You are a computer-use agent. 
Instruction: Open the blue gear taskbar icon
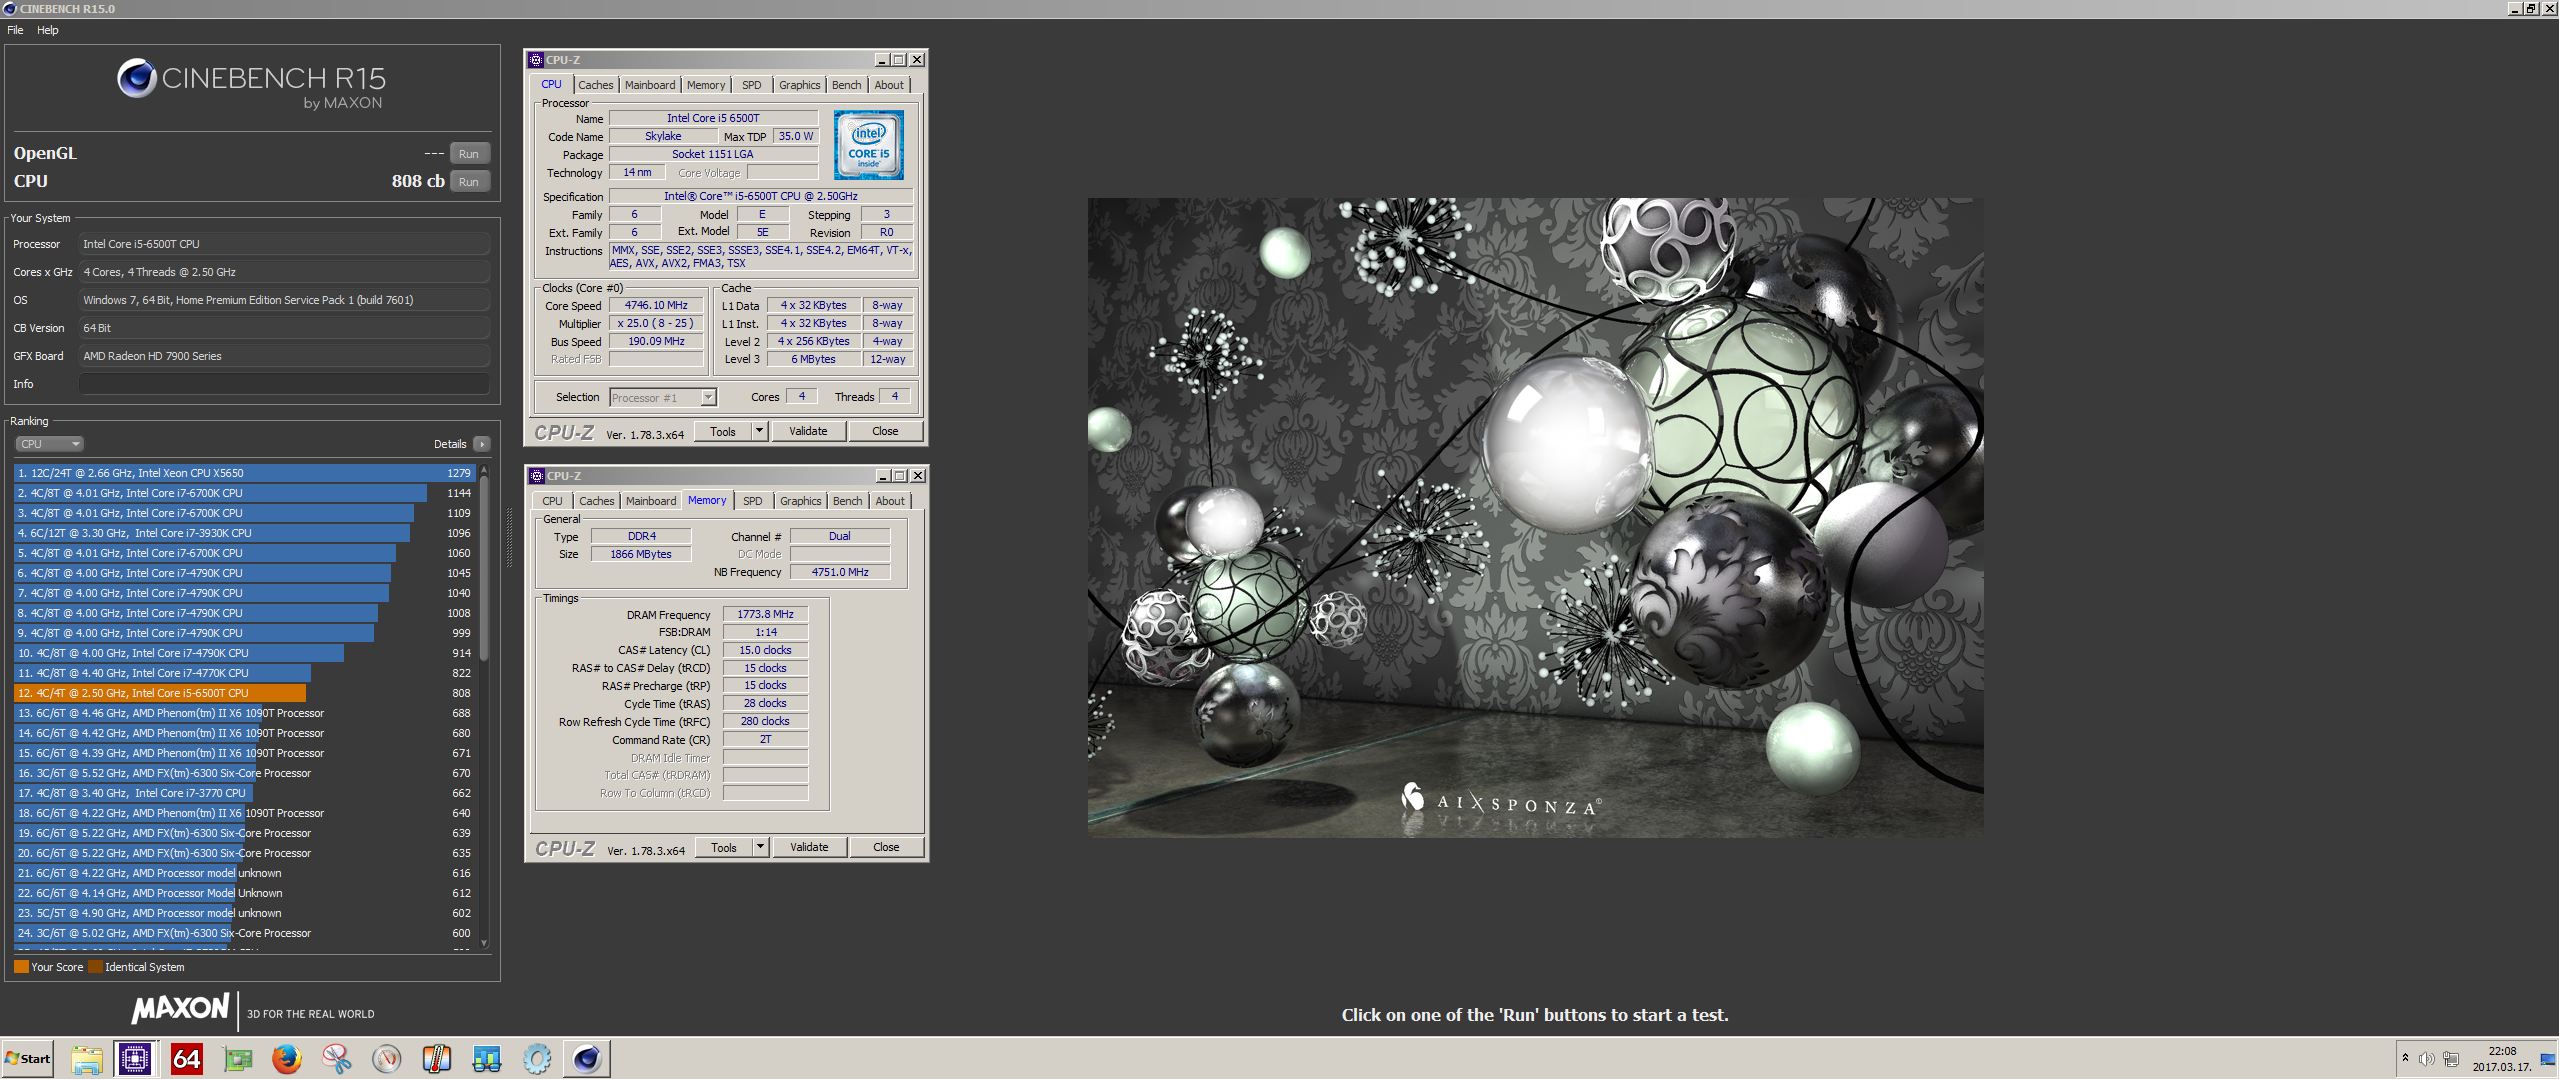[x=537, y=1058]
